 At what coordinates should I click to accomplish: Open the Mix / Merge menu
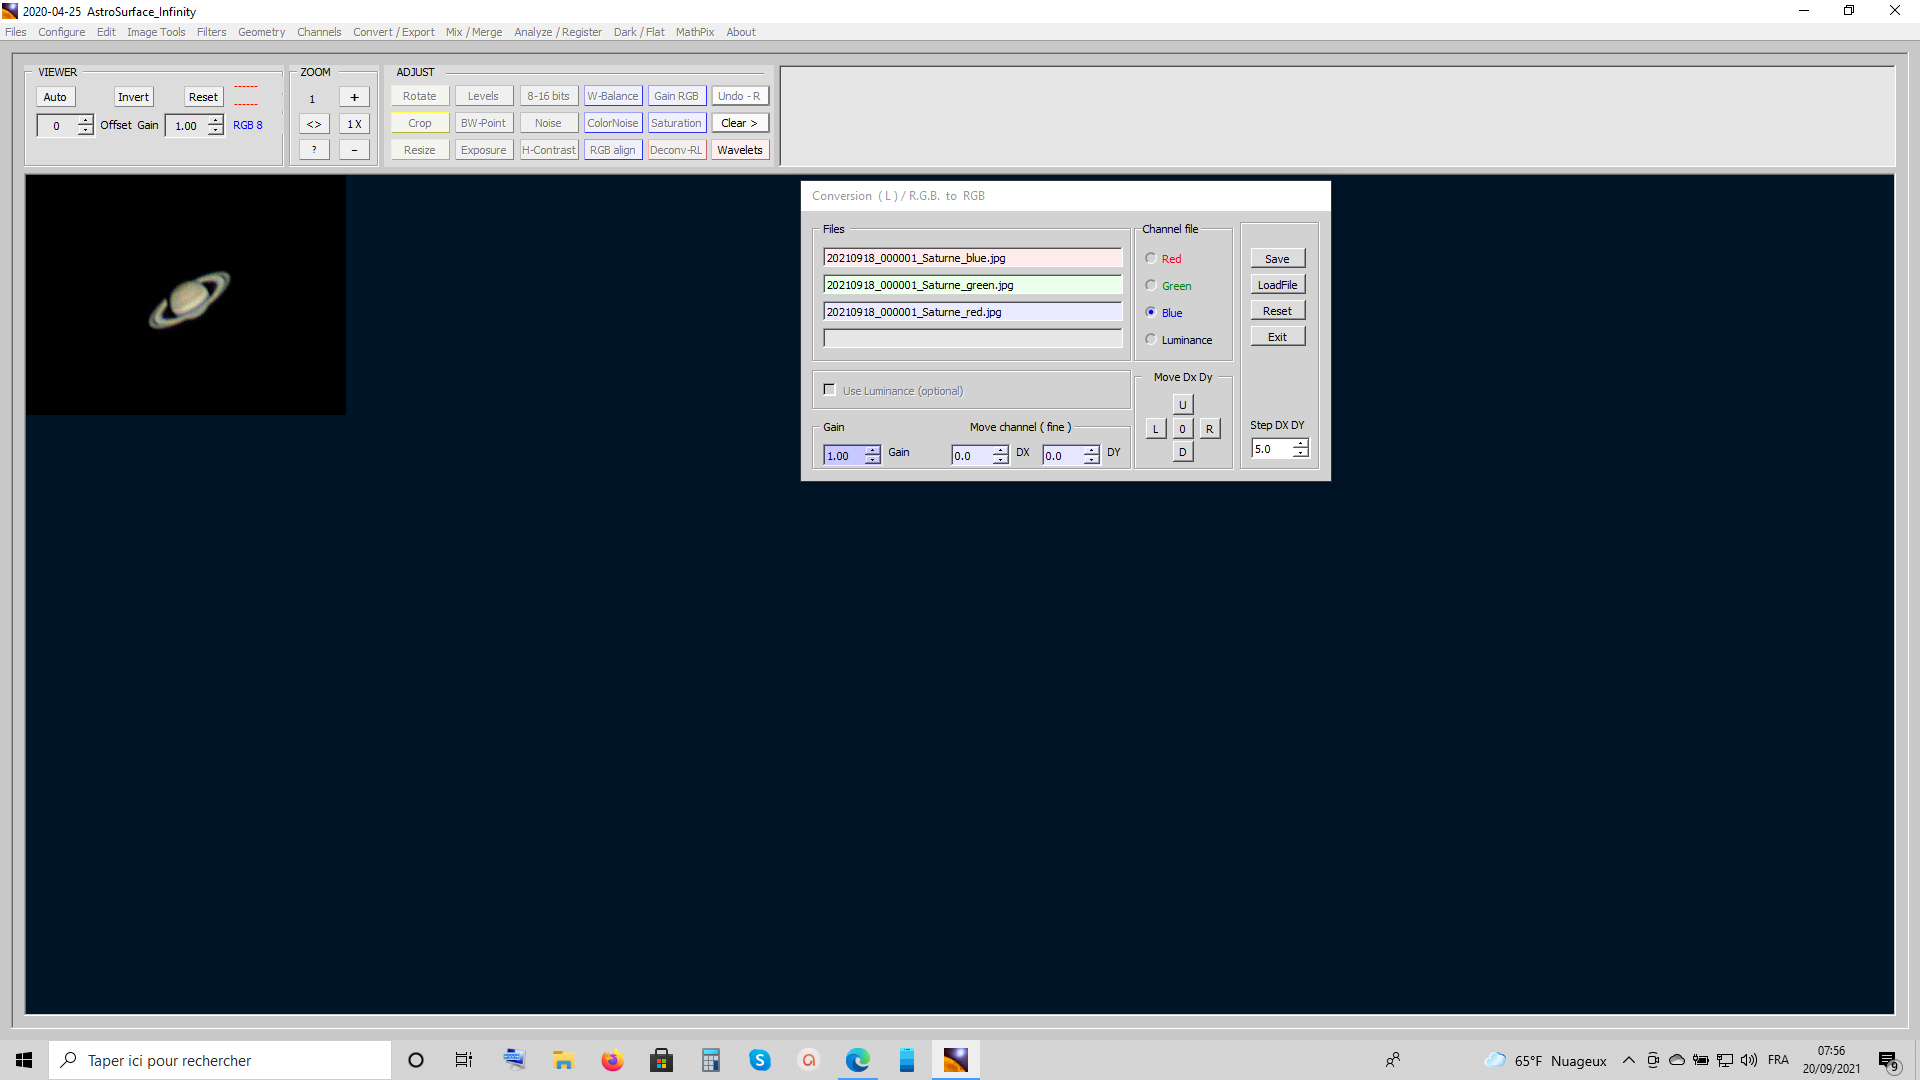tap(474, 32)
